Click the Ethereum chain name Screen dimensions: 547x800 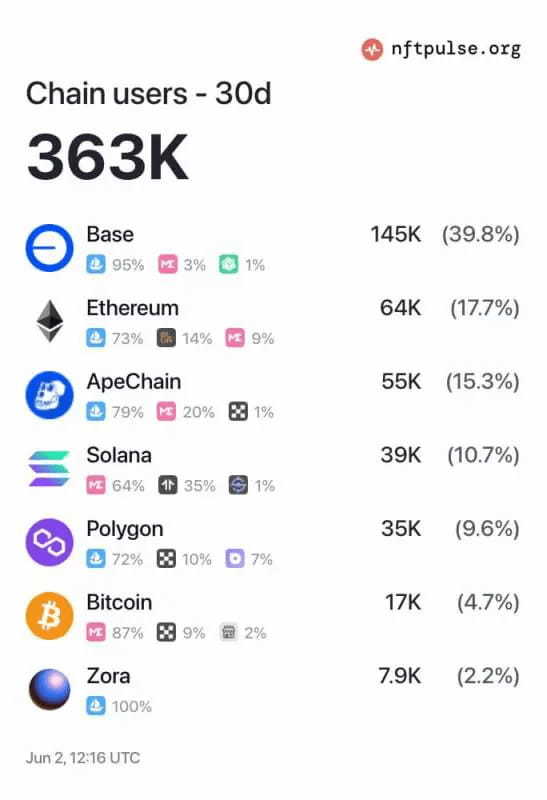pyautogui.click(x=133, y=308)
